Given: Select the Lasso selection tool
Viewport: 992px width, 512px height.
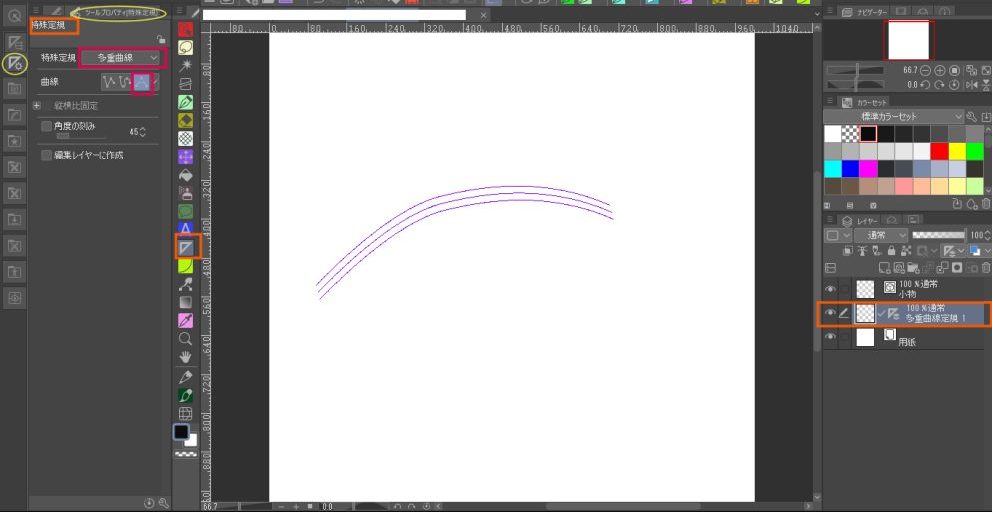Looking at the screenshot, I should pyautogui.click(x=185, y=47).
